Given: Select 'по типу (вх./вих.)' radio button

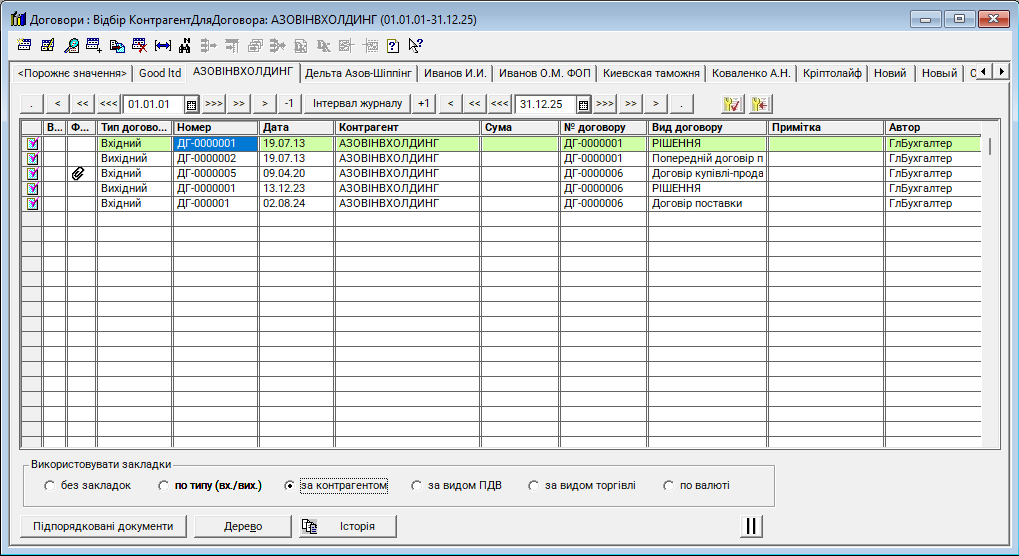Looking at the screenshot, I should [x=164, y=487].
